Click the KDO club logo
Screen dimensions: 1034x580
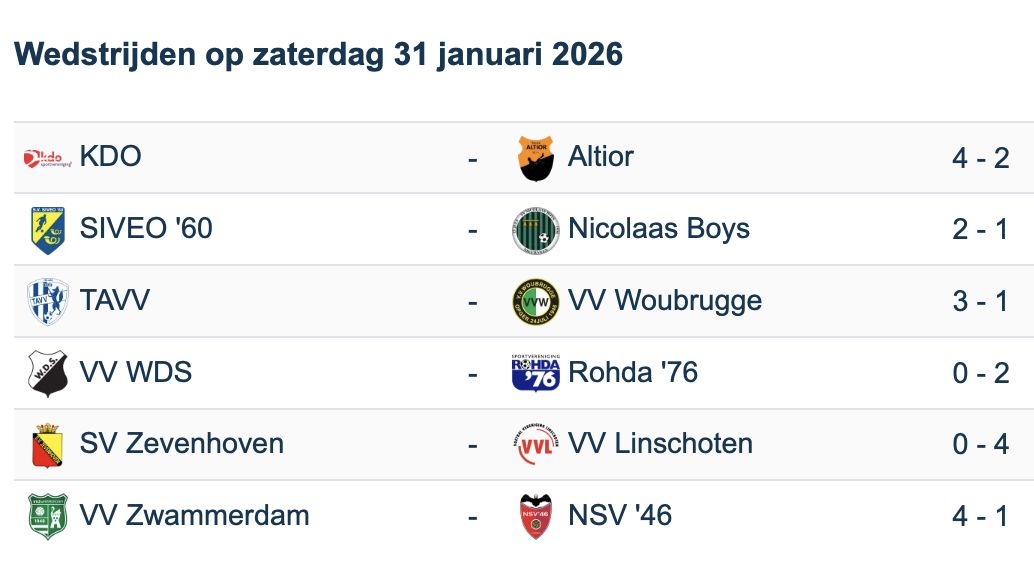tap(48, 157)
